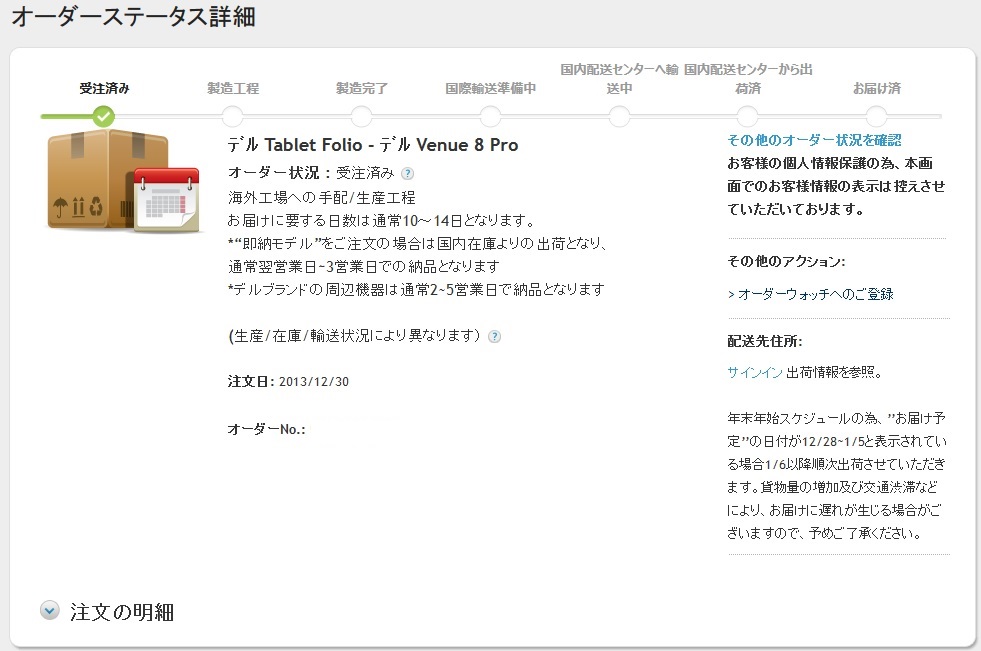This screenshot has width=981, height=651.
Task: Click the 配送先住所: heading
Action: (x=765, y=341)
